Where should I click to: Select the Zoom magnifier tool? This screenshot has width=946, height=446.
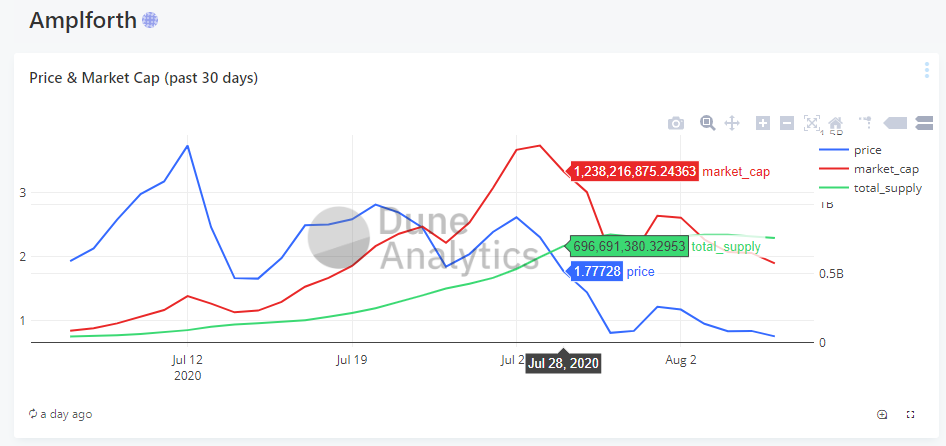[707, 123]
